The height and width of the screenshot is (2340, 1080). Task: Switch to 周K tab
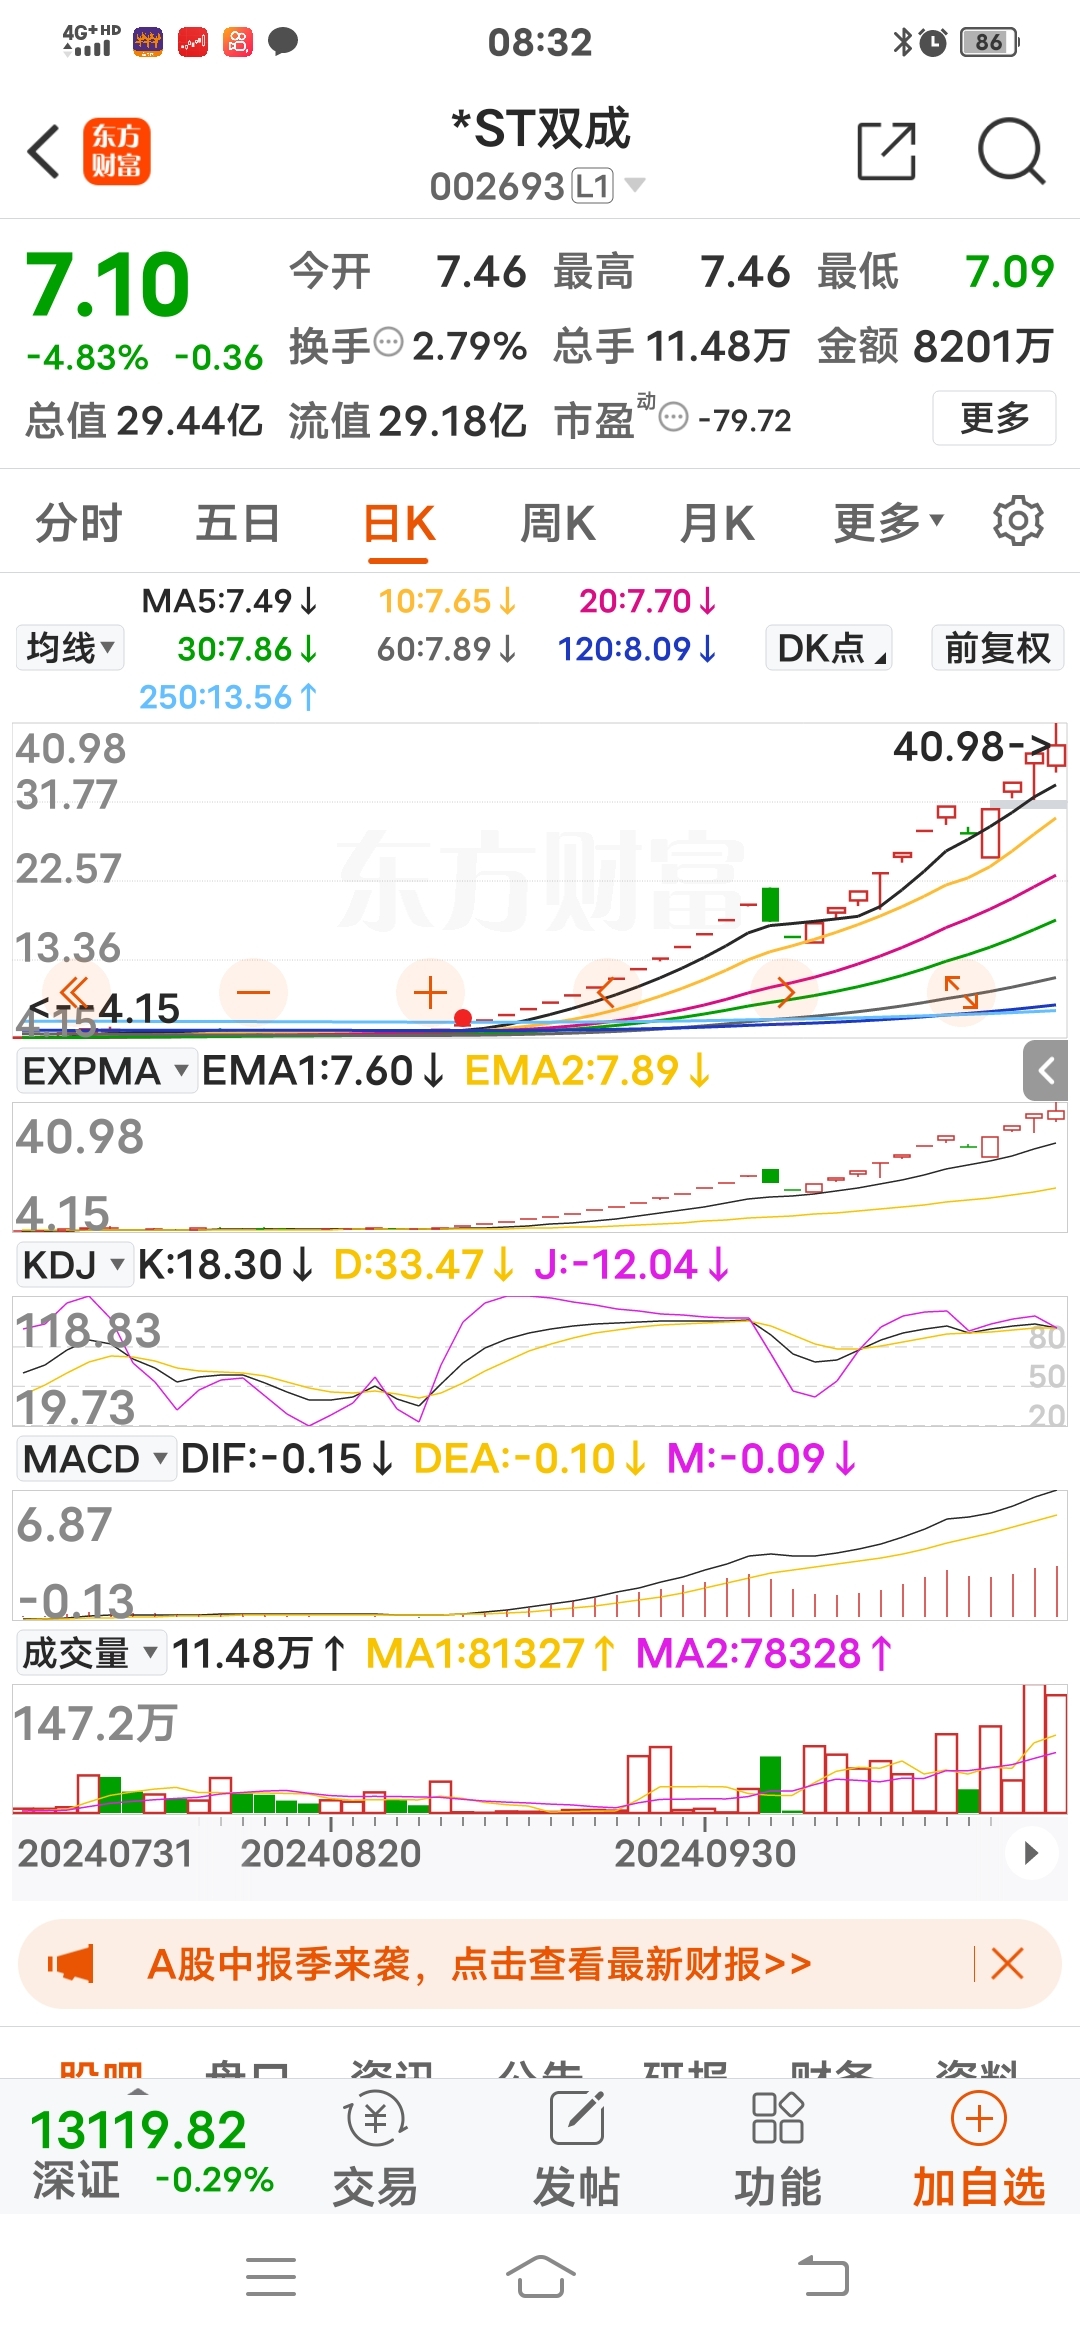[558, 522]
